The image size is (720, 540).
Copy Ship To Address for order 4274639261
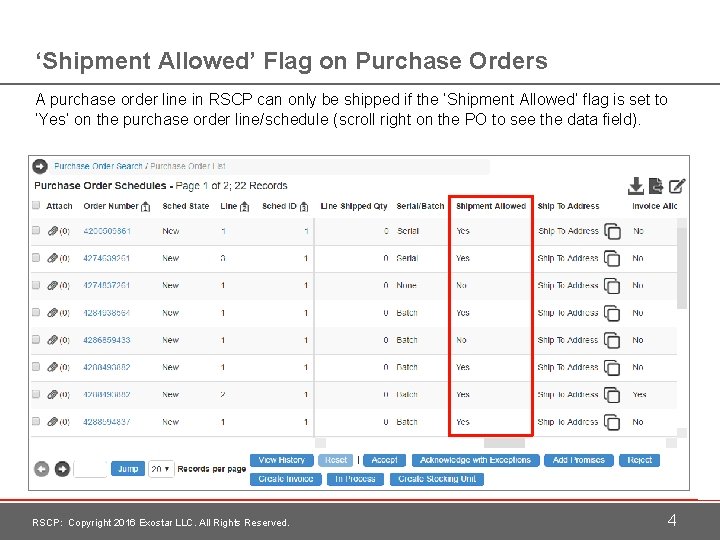pos(612,259)
